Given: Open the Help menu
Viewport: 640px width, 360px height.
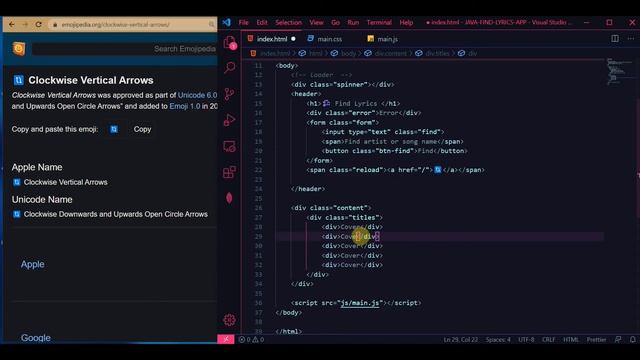Looking at the screenshot, I should coord(406,22).
